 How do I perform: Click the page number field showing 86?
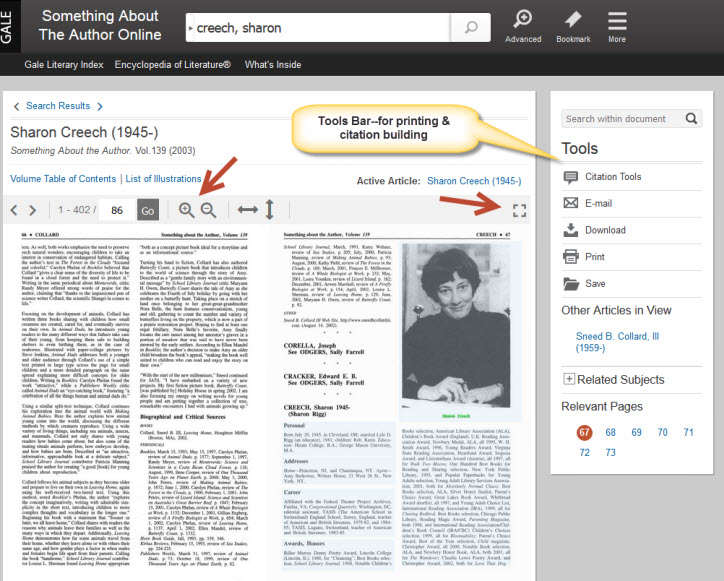tap(117, 210)
